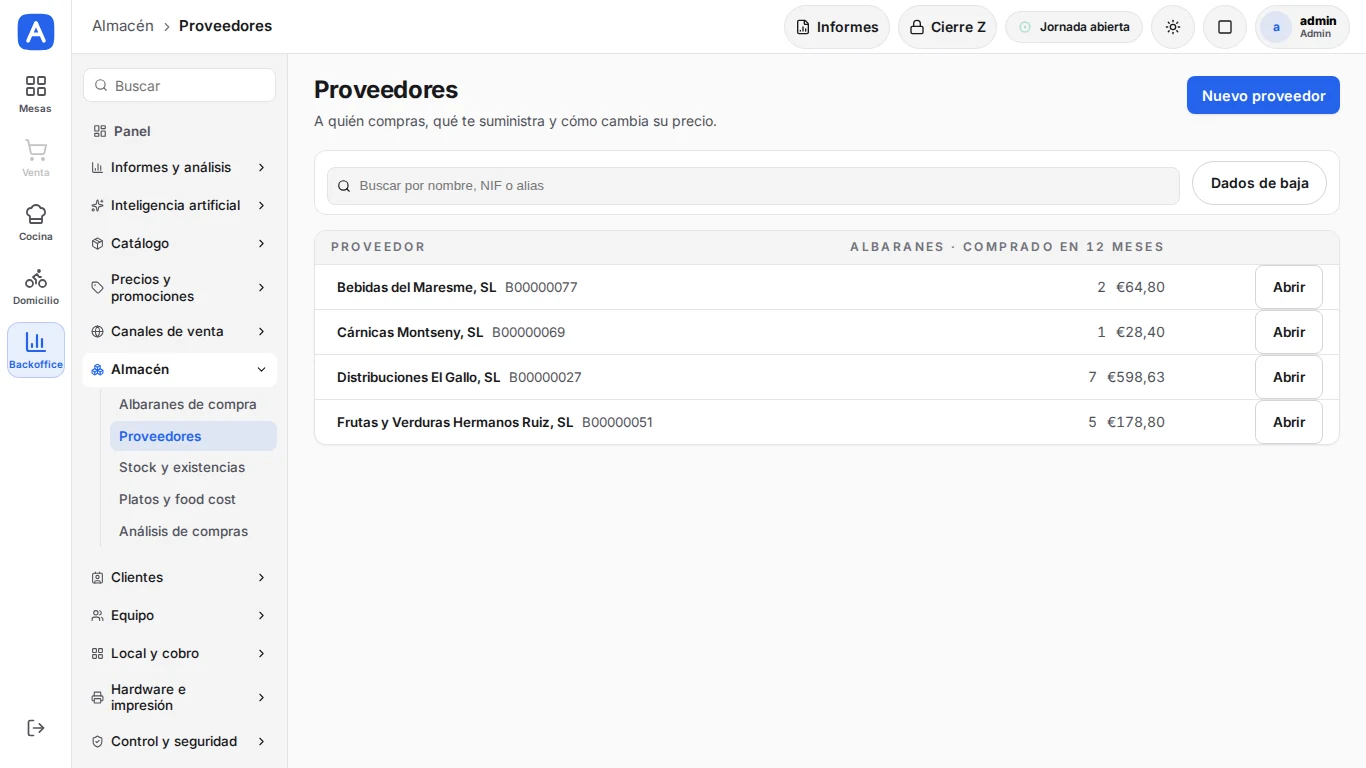Click the Inteligencia artificial sparkle icon
Viewport: 1366px width, 768px height.
pyautogui.click(x=97, y=205)
